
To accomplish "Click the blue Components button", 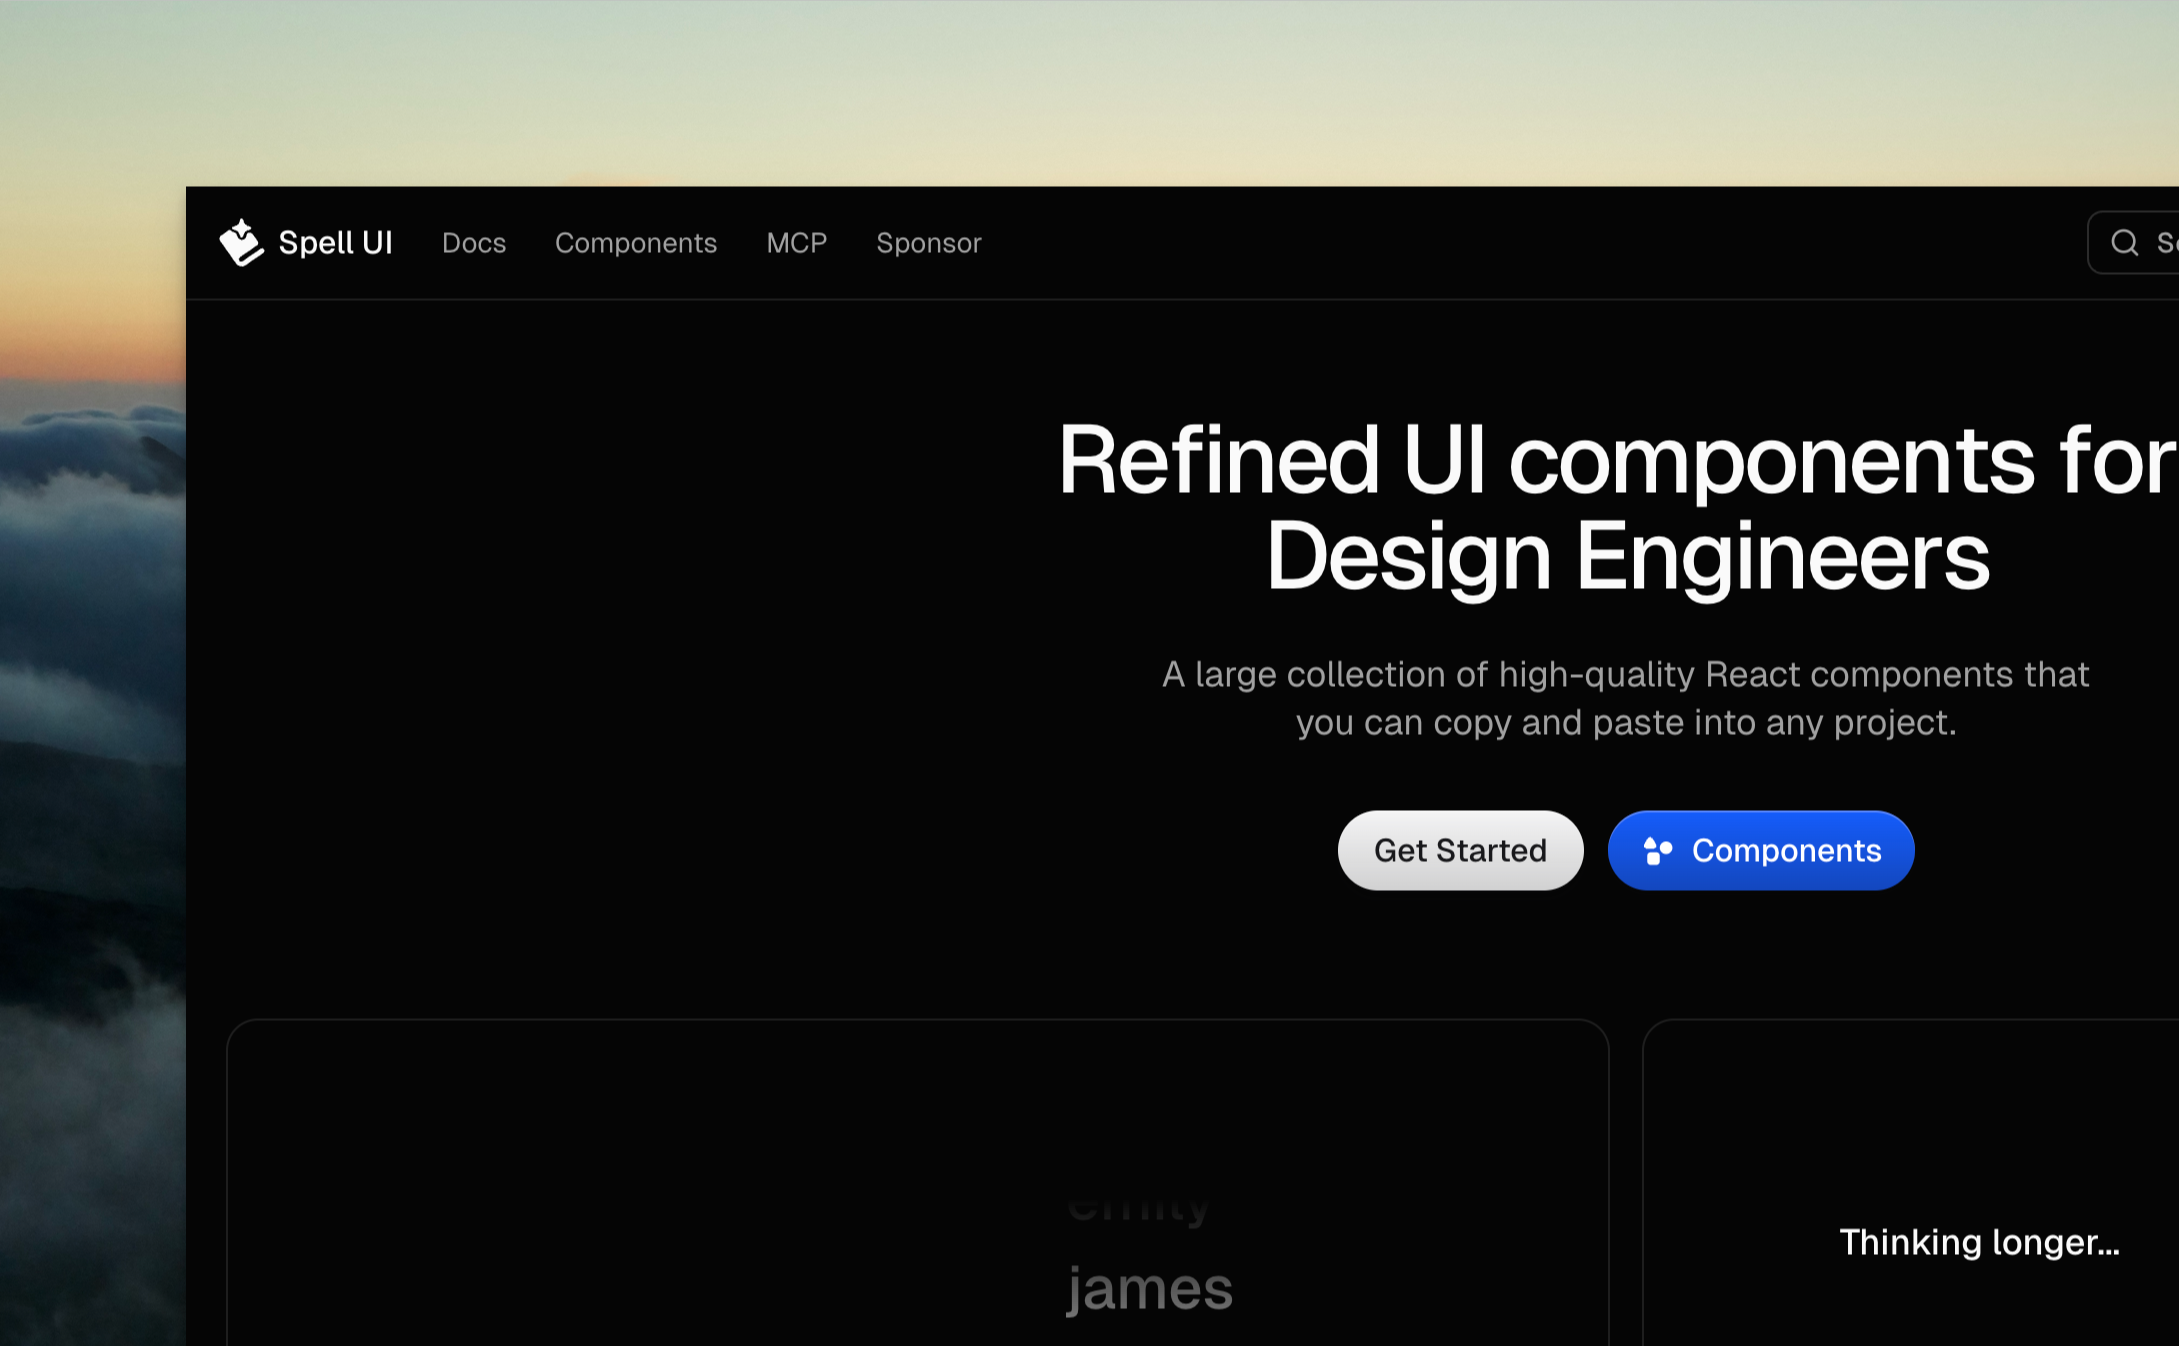I will coord(1761,850).
